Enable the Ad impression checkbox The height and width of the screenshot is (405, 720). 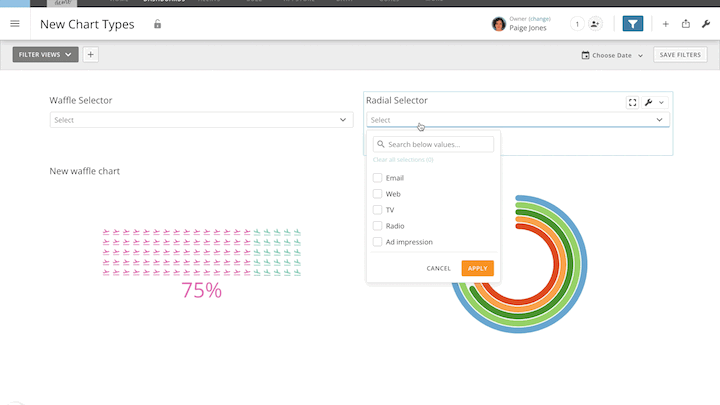[378, 242]
